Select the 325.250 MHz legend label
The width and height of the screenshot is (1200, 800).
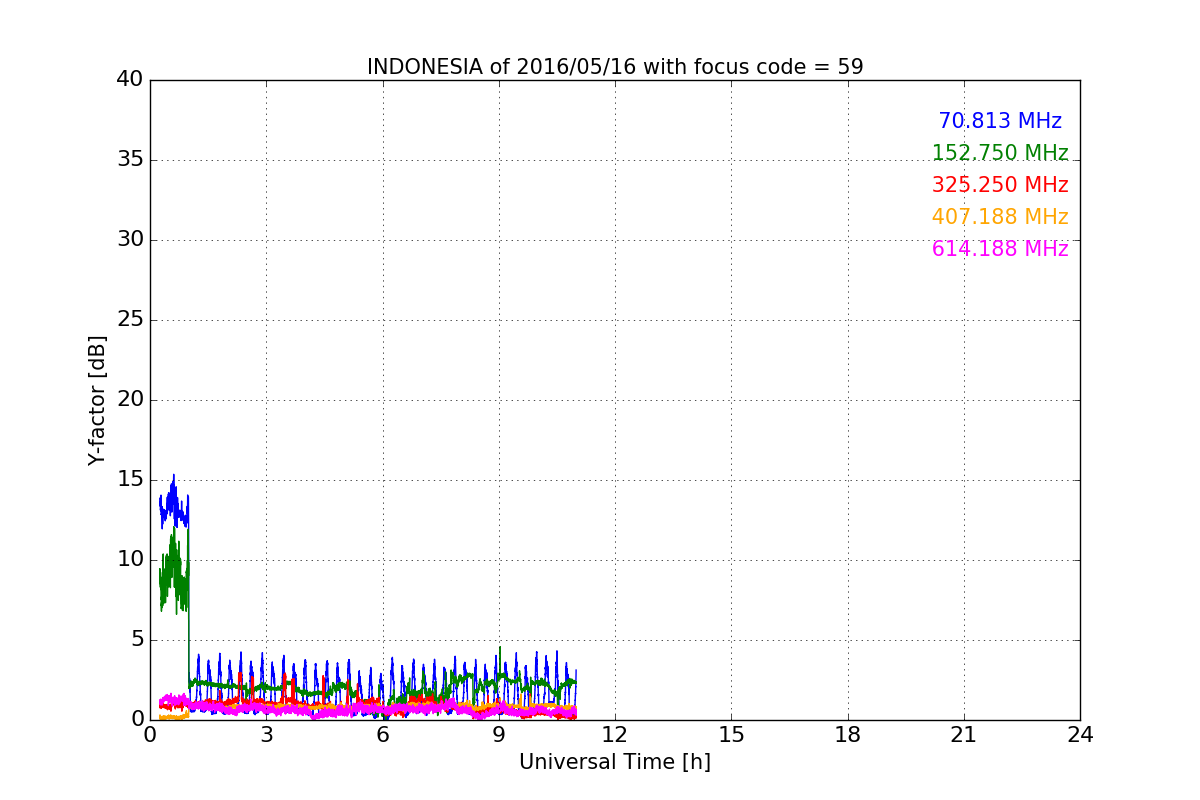[x=1000, y=185]
